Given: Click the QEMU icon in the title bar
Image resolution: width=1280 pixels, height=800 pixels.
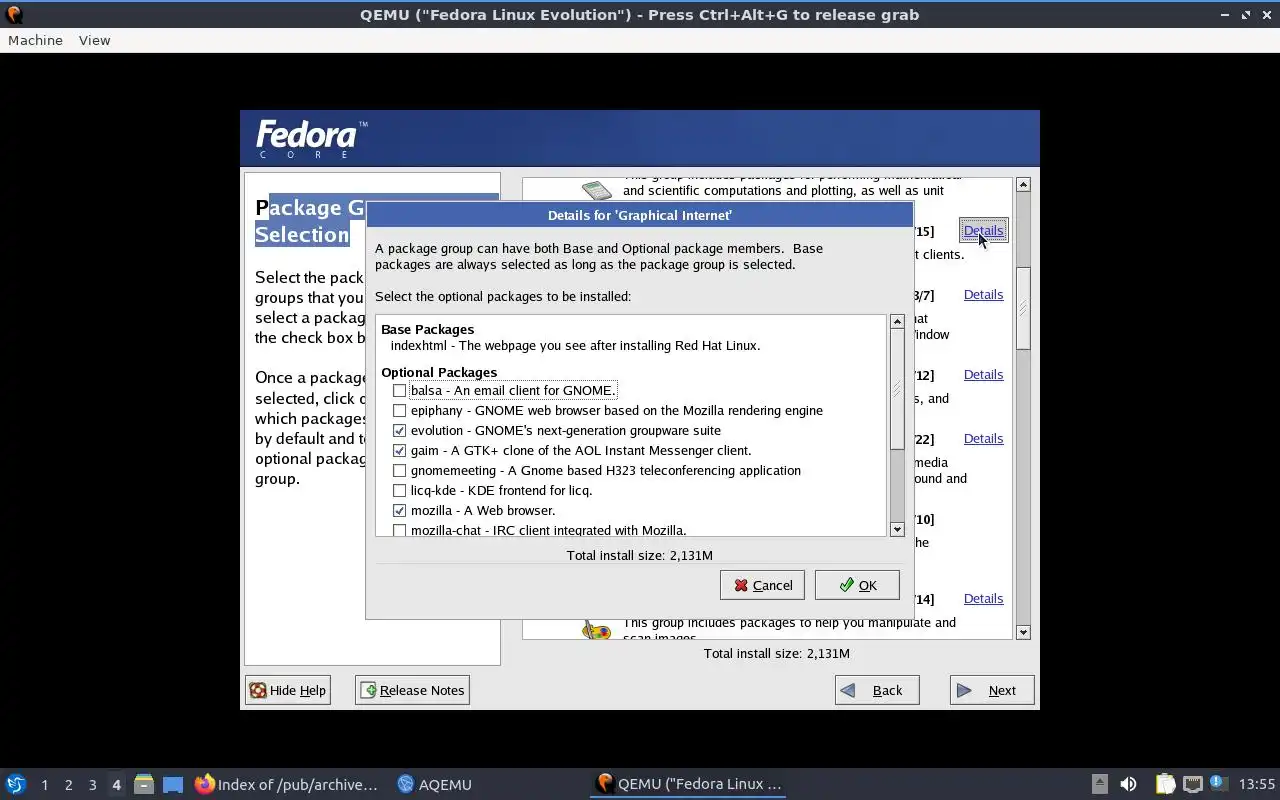Looking at the screenshot, I should (14, 14).
